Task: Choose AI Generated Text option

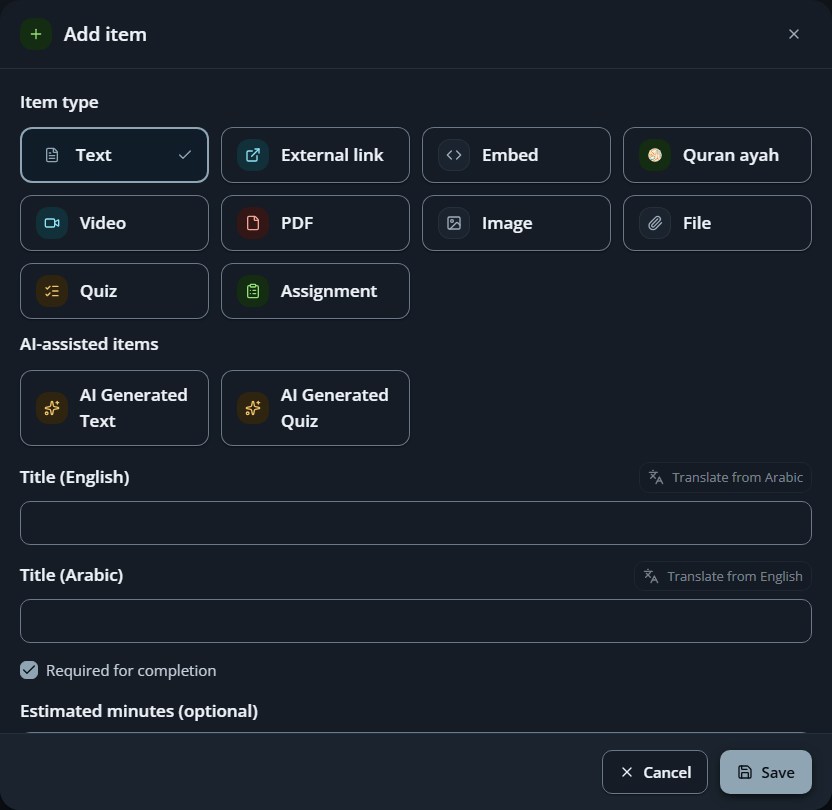Action: pos(114,408)
